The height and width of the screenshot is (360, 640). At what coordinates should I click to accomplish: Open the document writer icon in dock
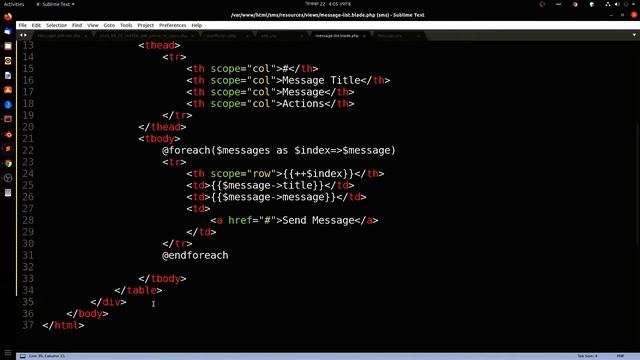click(8, 76)
